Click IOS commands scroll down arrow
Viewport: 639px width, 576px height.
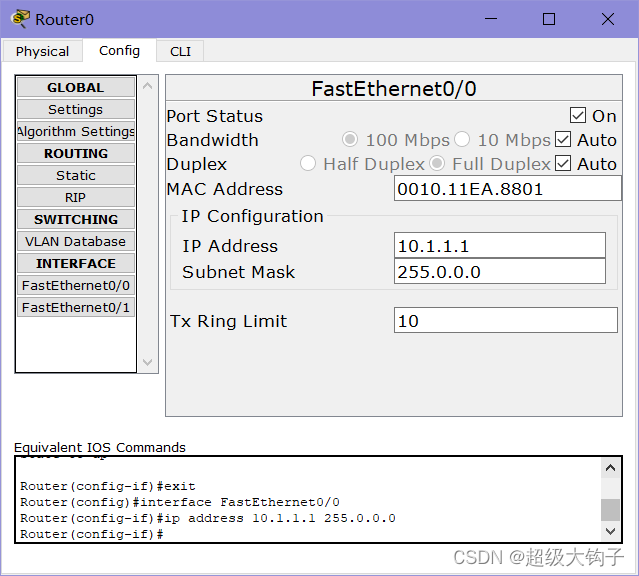coord(610,531)
